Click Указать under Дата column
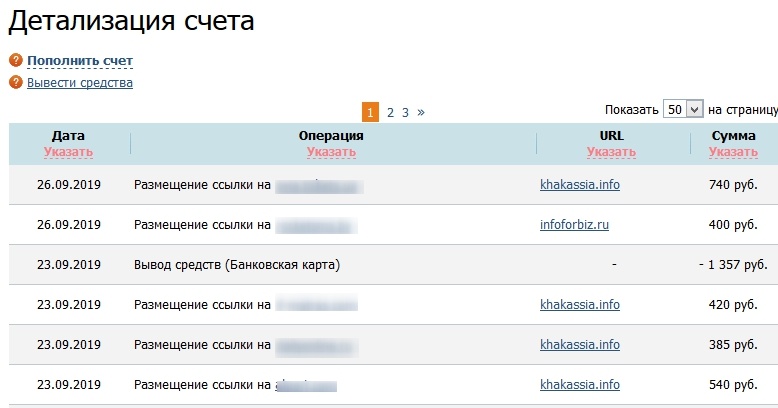 click(68, 152)
